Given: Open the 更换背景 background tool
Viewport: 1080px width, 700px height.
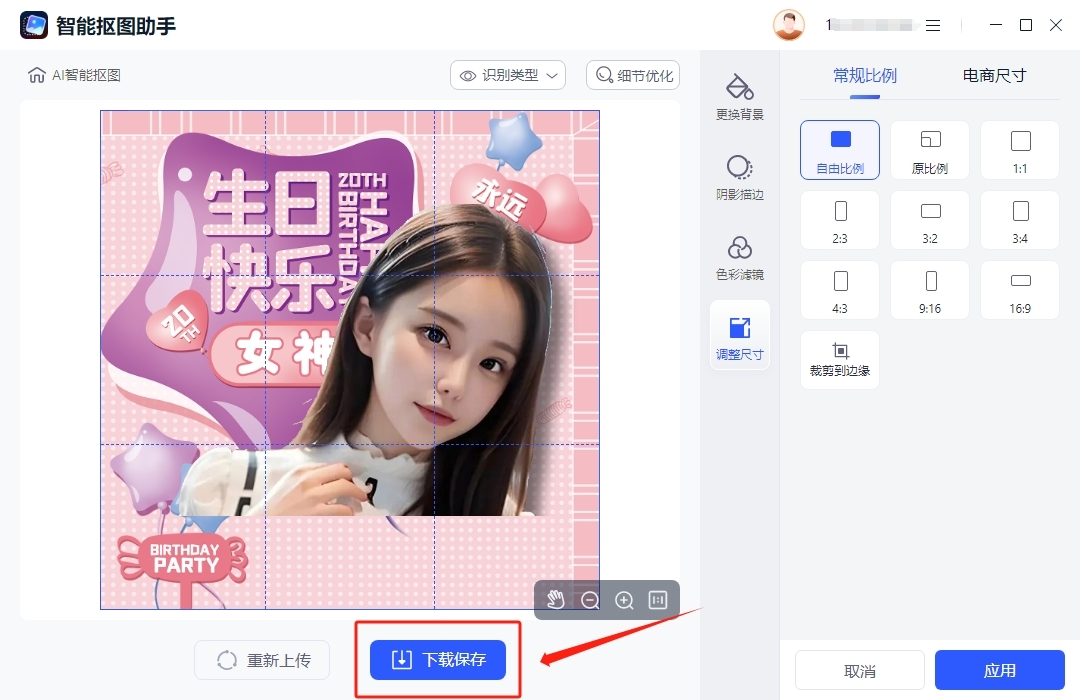Looking at the screenshot, I should (x=739, y=96).
